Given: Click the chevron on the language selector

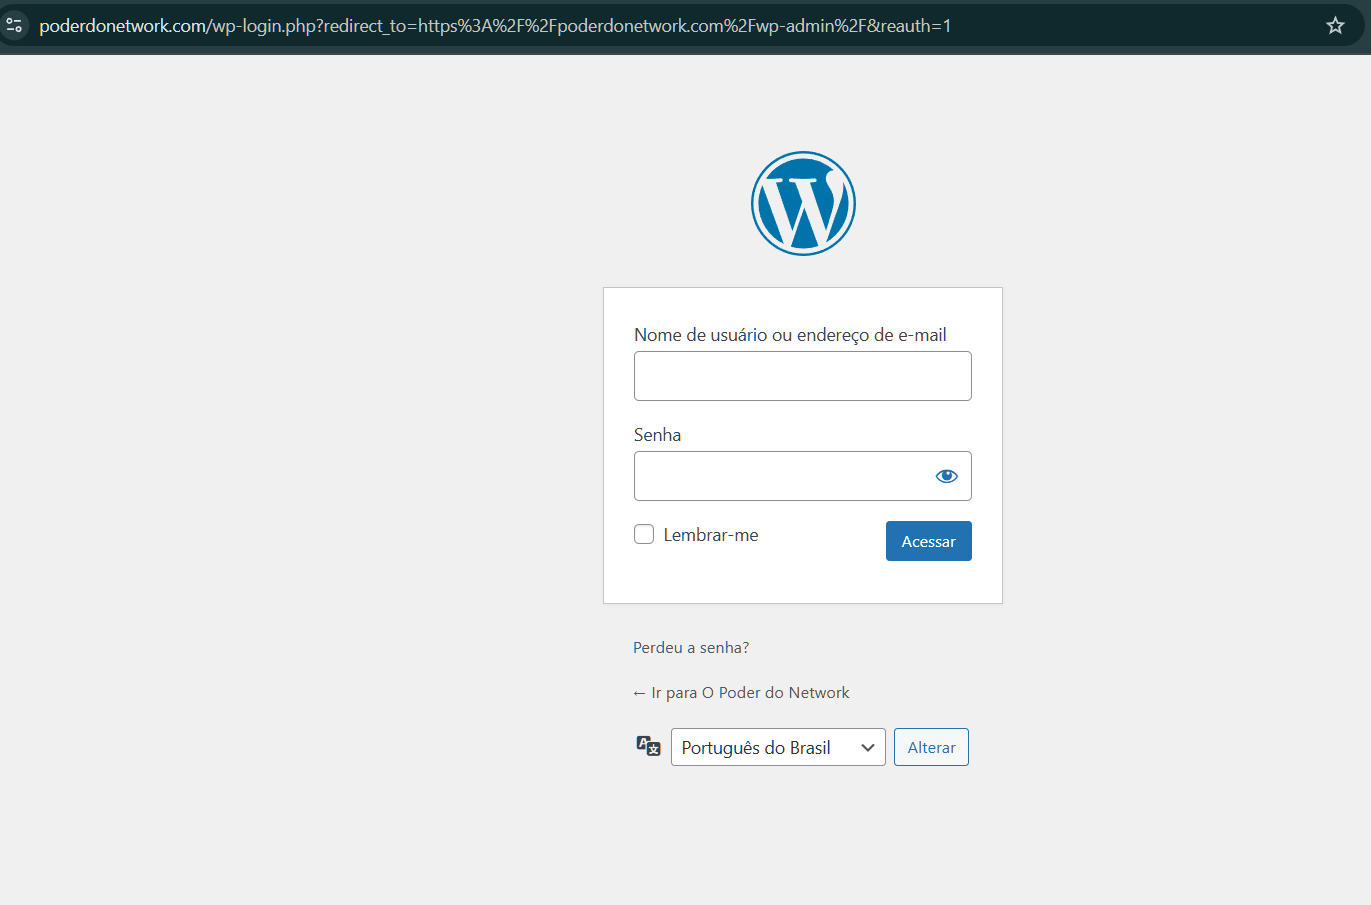Looking at the screenshot, I should coord(866,746).
